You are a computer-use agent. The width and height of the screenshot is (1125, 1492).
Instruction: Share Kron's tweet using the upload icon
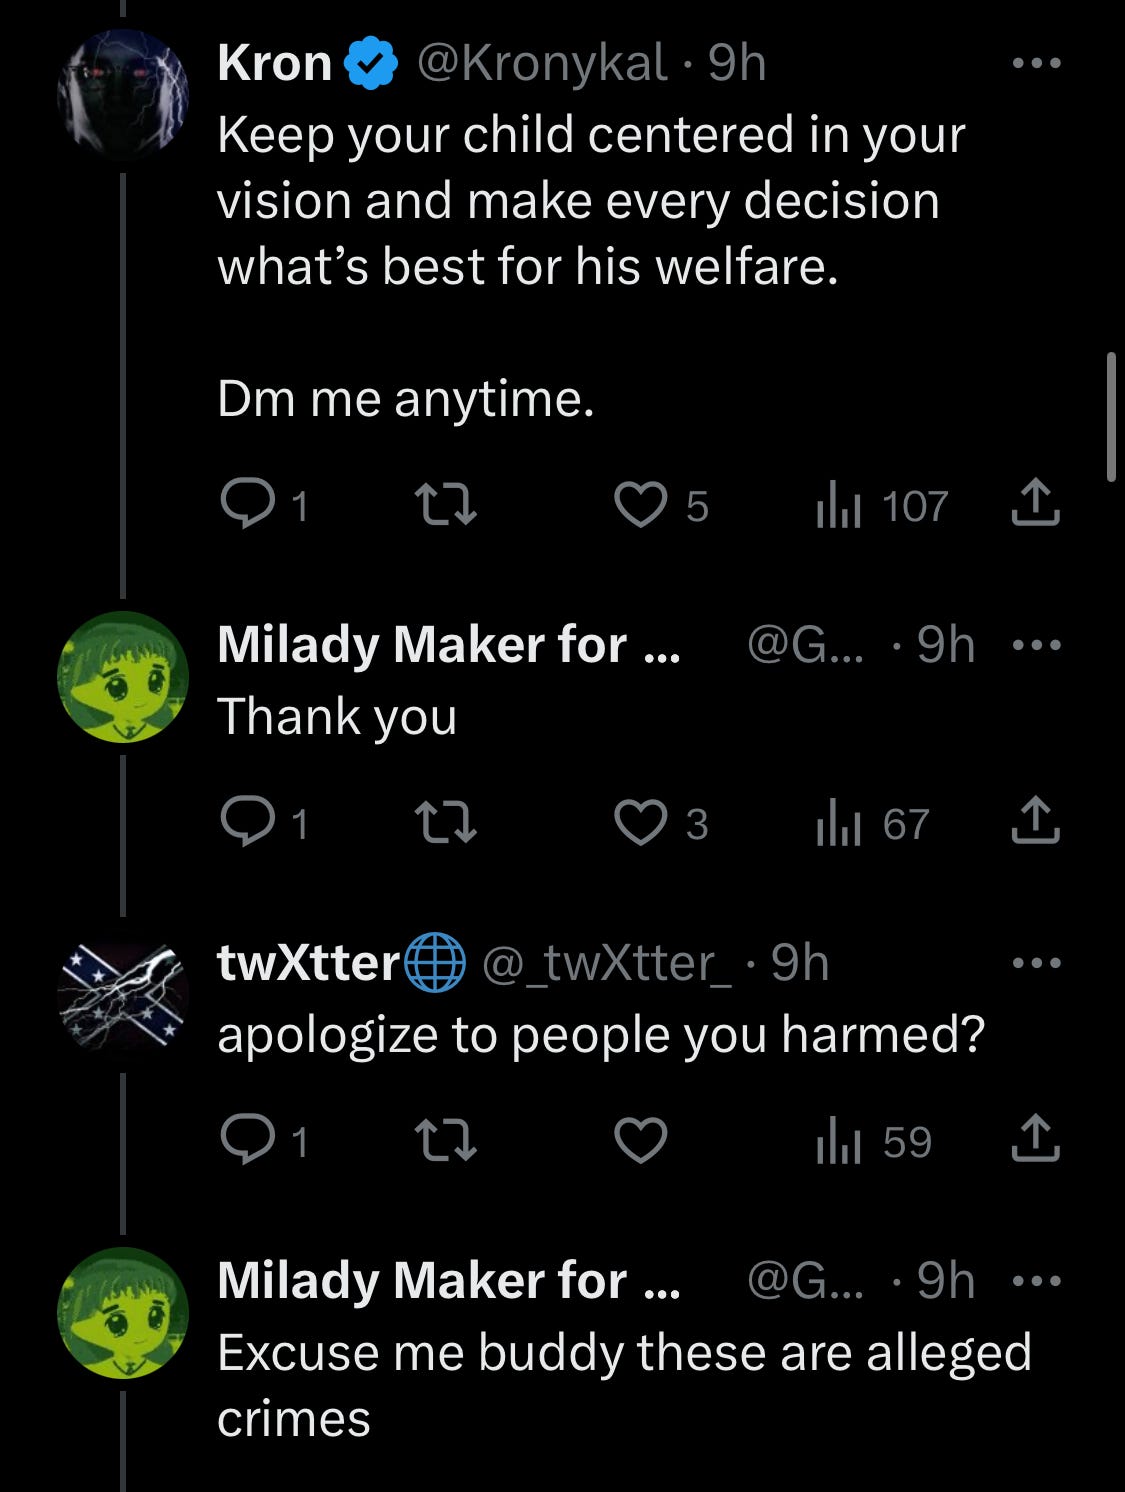pyautogui.click(x=1035, y=503)
